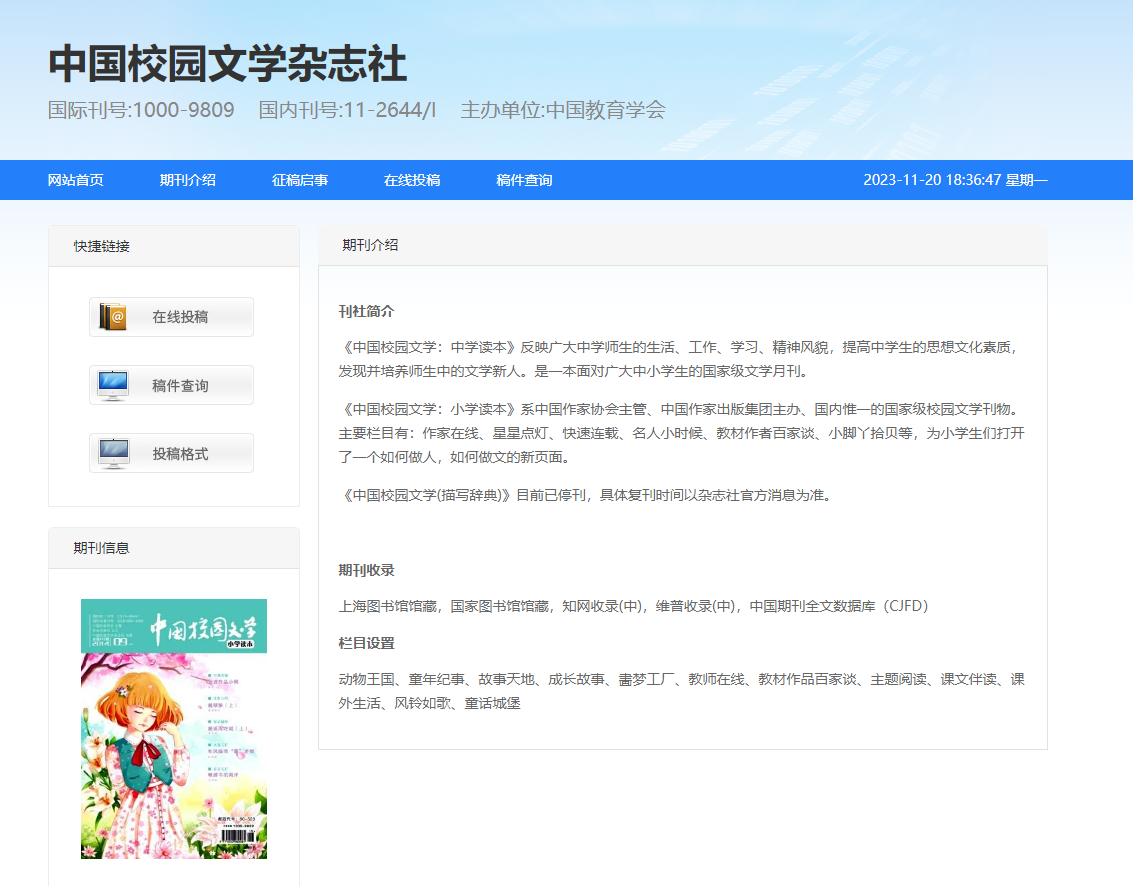
Task: Choose 稿件查询 in the top navigation bar
Action: point(524,180)
